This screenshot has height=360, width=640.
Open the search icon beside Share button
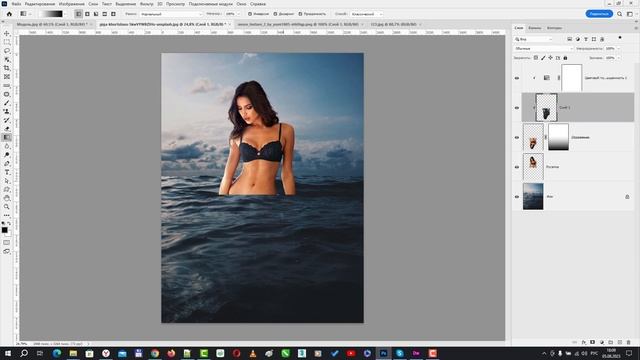620,14
